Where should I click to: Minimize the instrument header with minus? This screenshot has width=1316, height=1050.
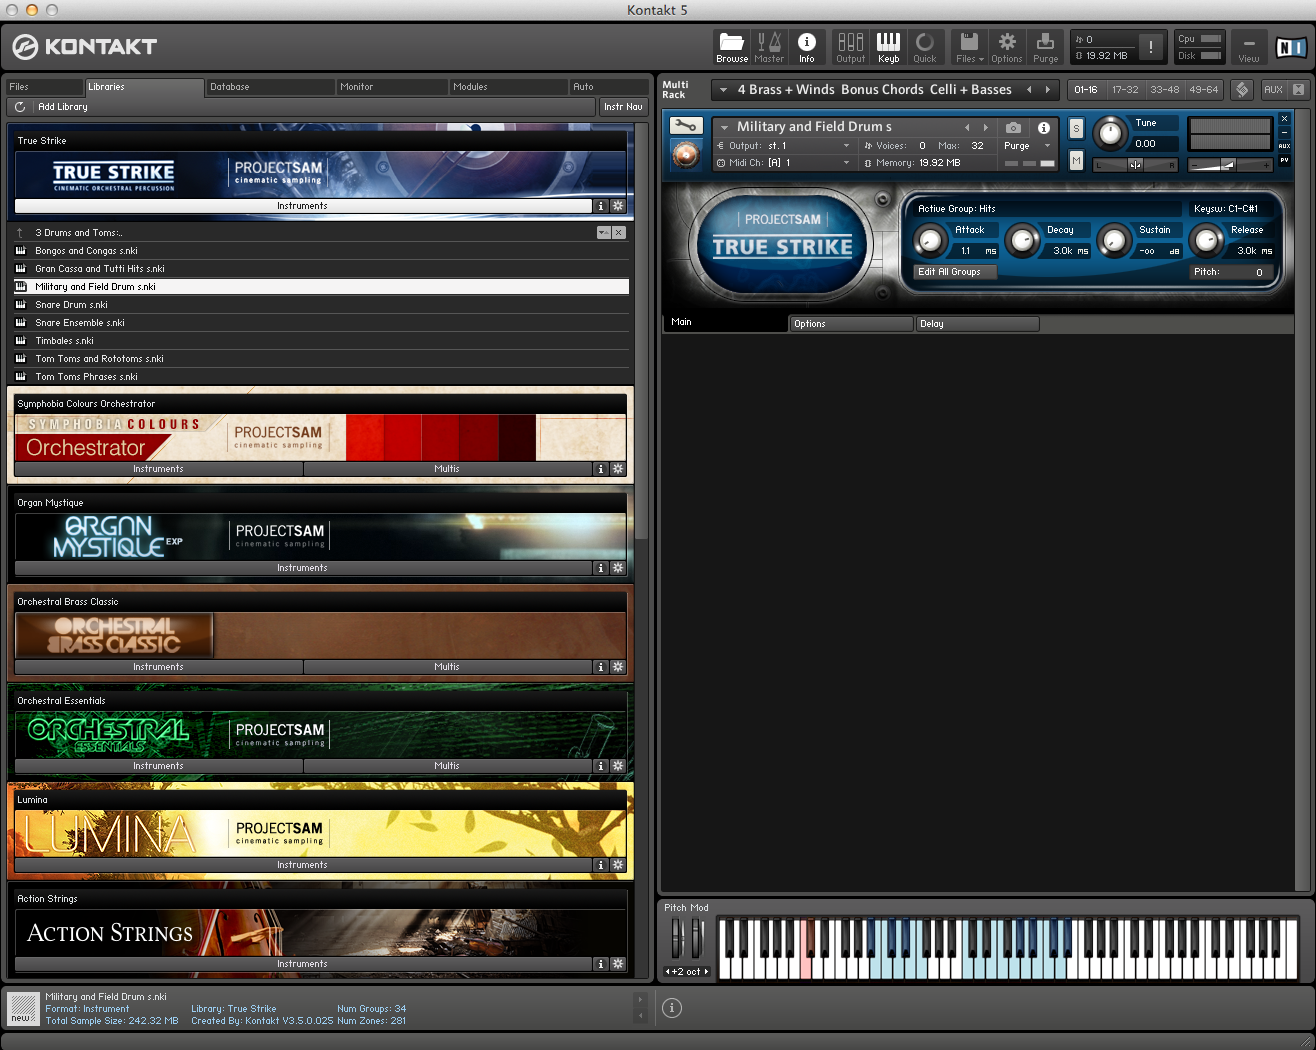pos(1285,132)
